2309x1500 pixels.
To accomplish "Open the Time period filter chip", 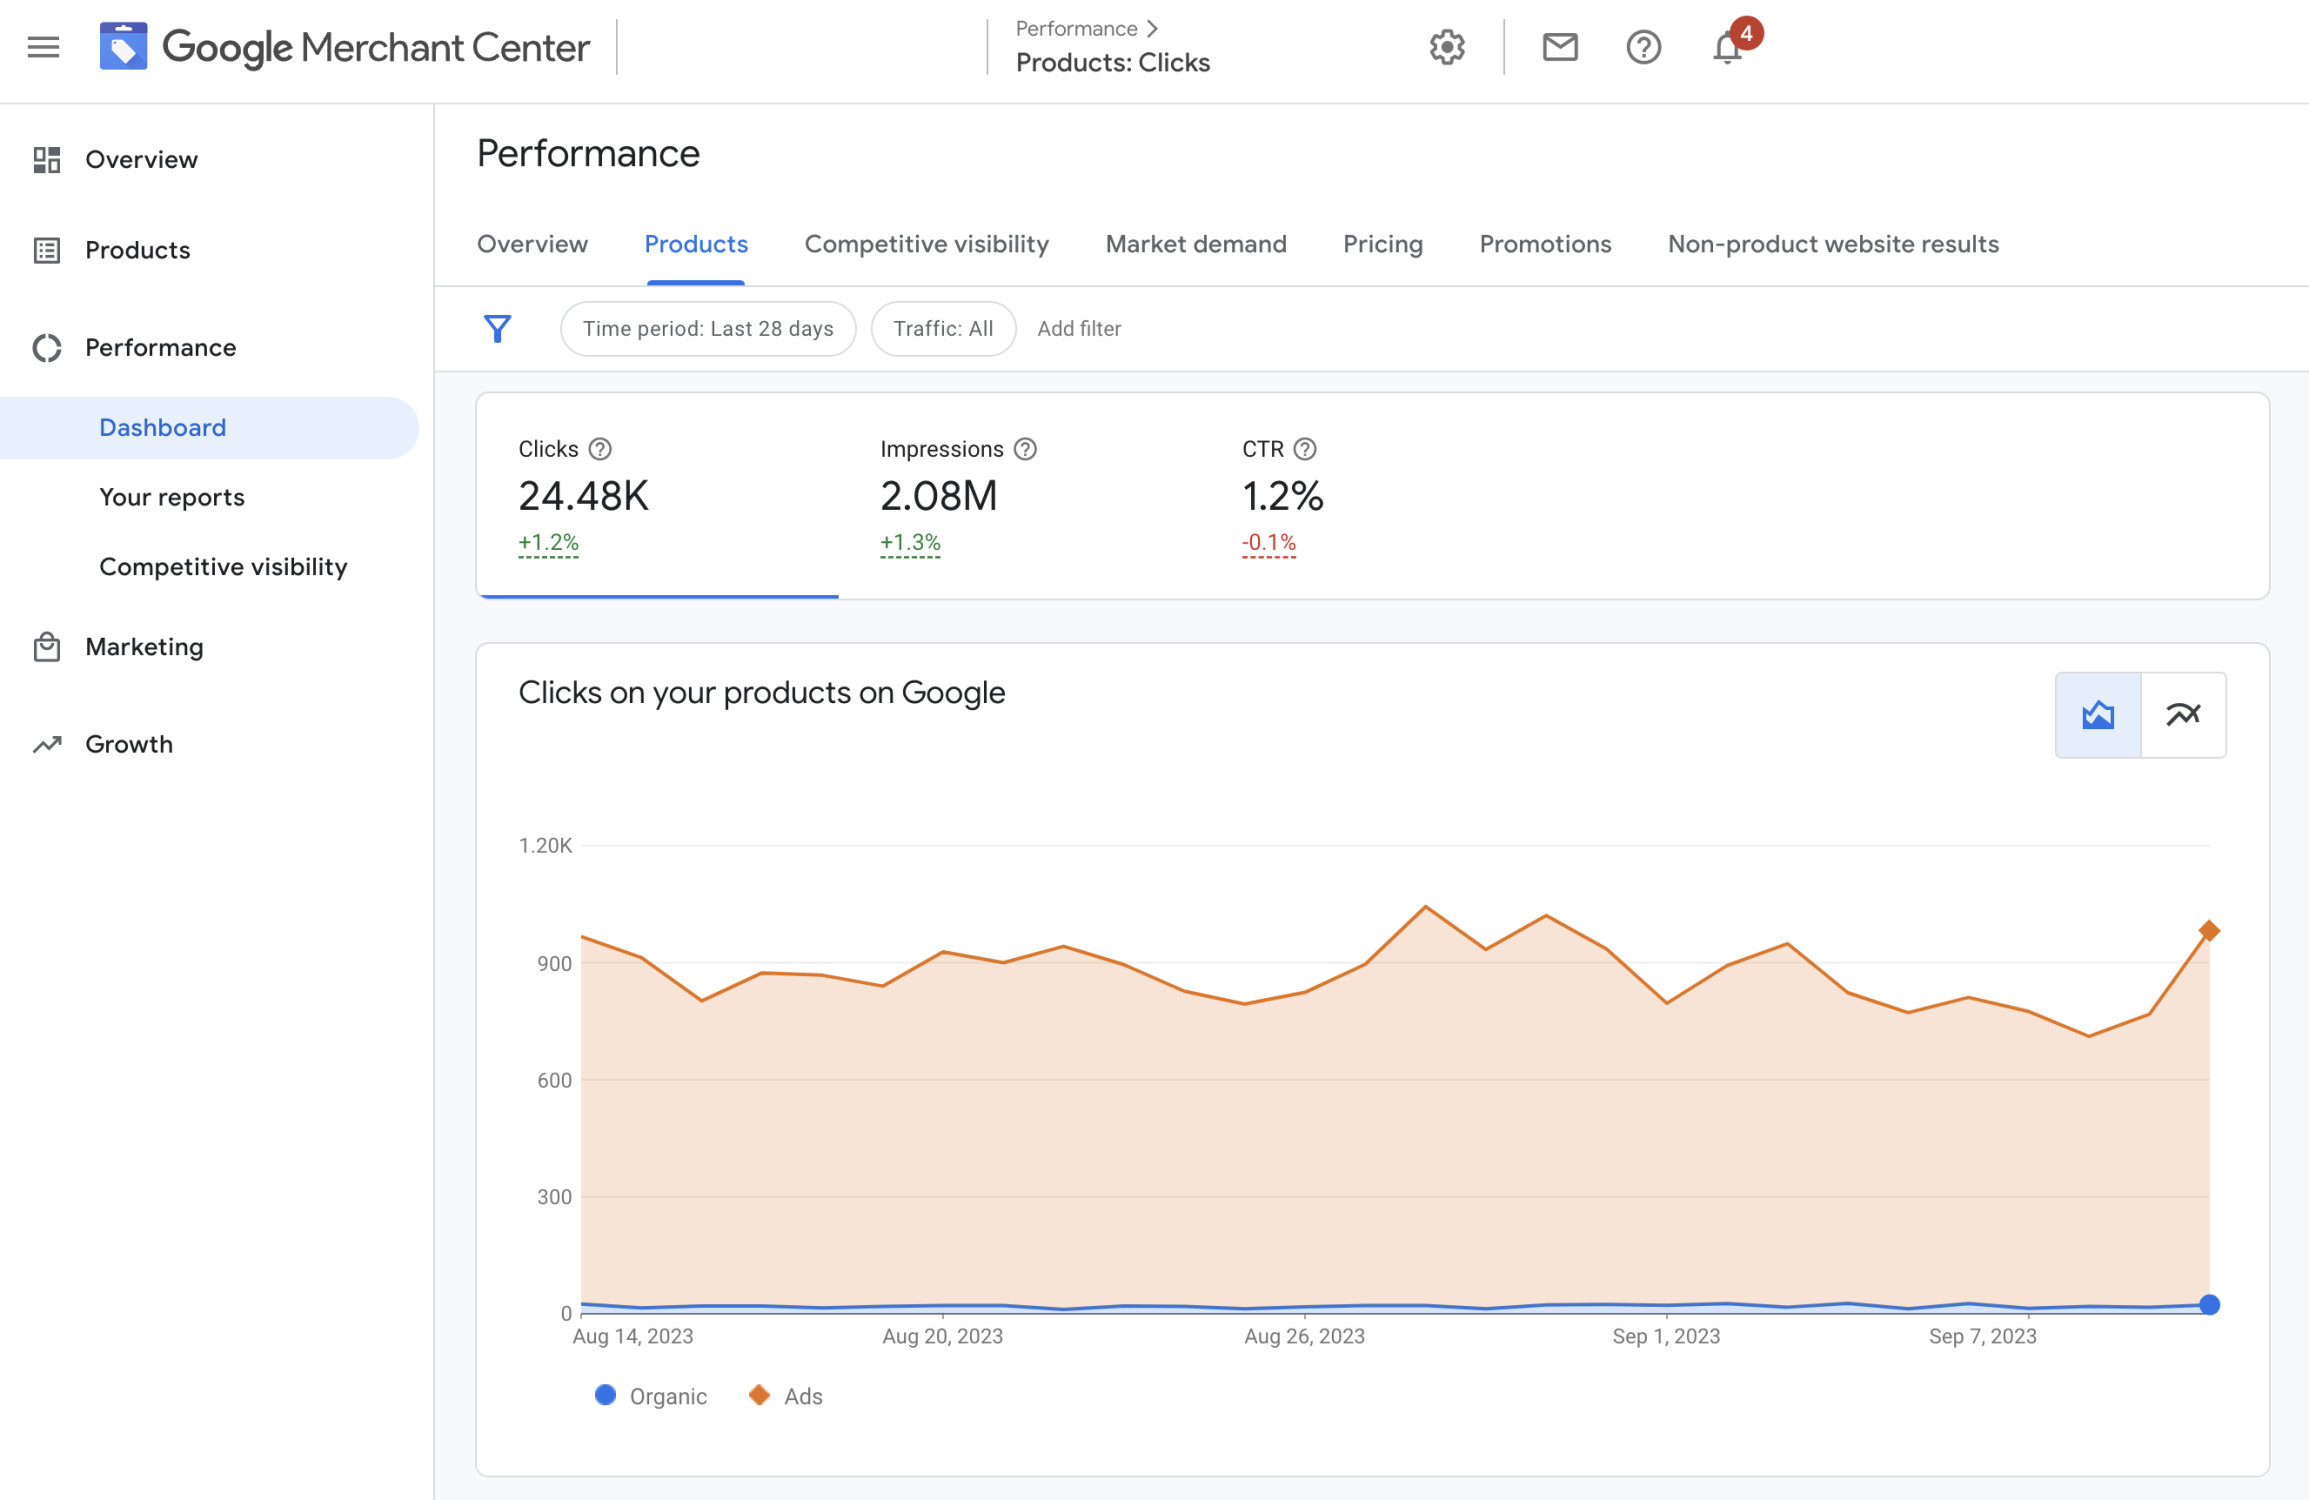I will click(x=707, y=329).
